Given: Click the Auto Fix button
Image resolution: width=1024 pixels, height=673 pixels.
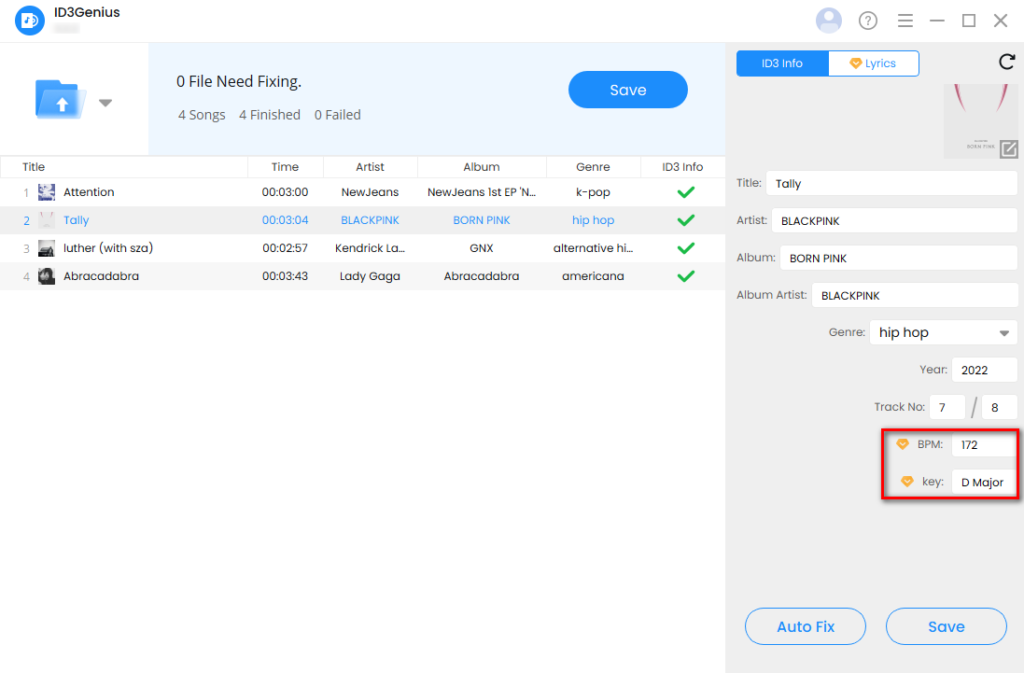Looking at the screenshot, I should click(x=805, y=626).
